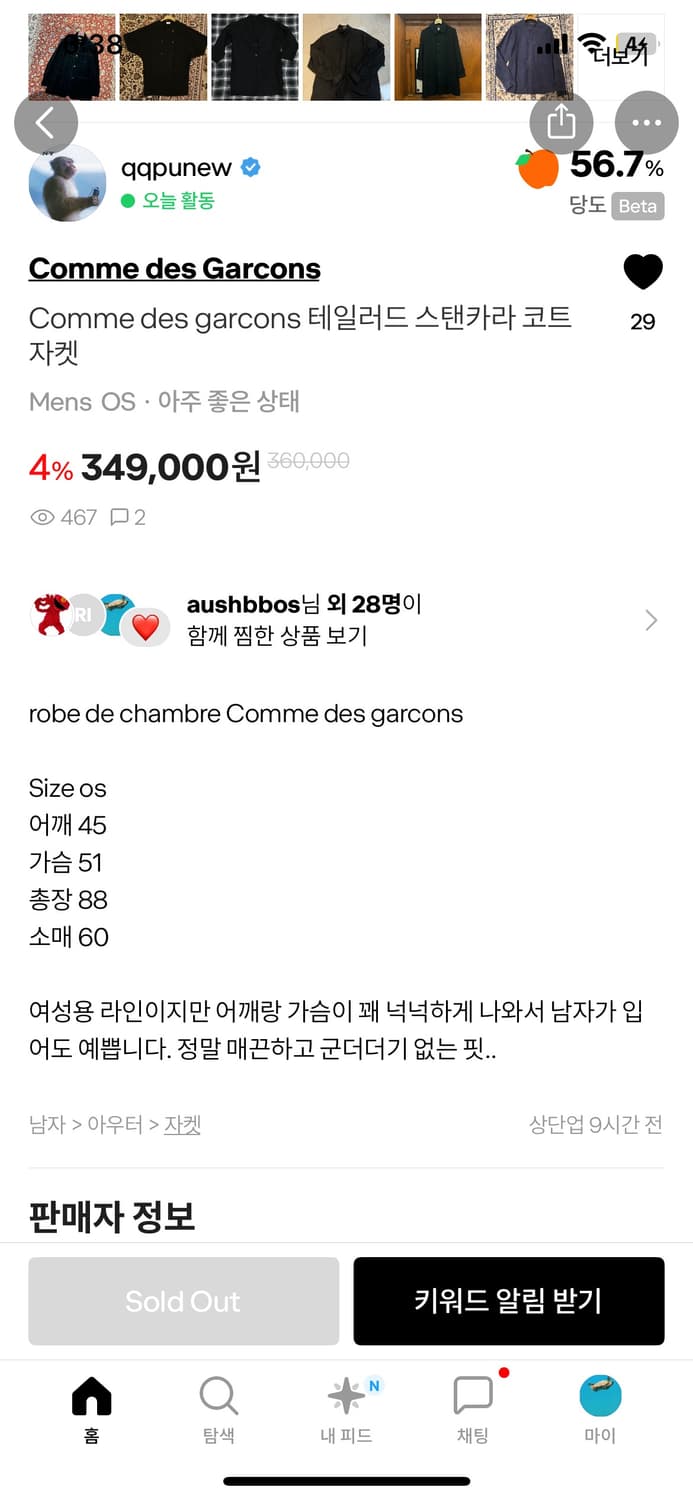
Task: Tap the back arrow button
Action: pyautogui.click(x=46, y=123)
